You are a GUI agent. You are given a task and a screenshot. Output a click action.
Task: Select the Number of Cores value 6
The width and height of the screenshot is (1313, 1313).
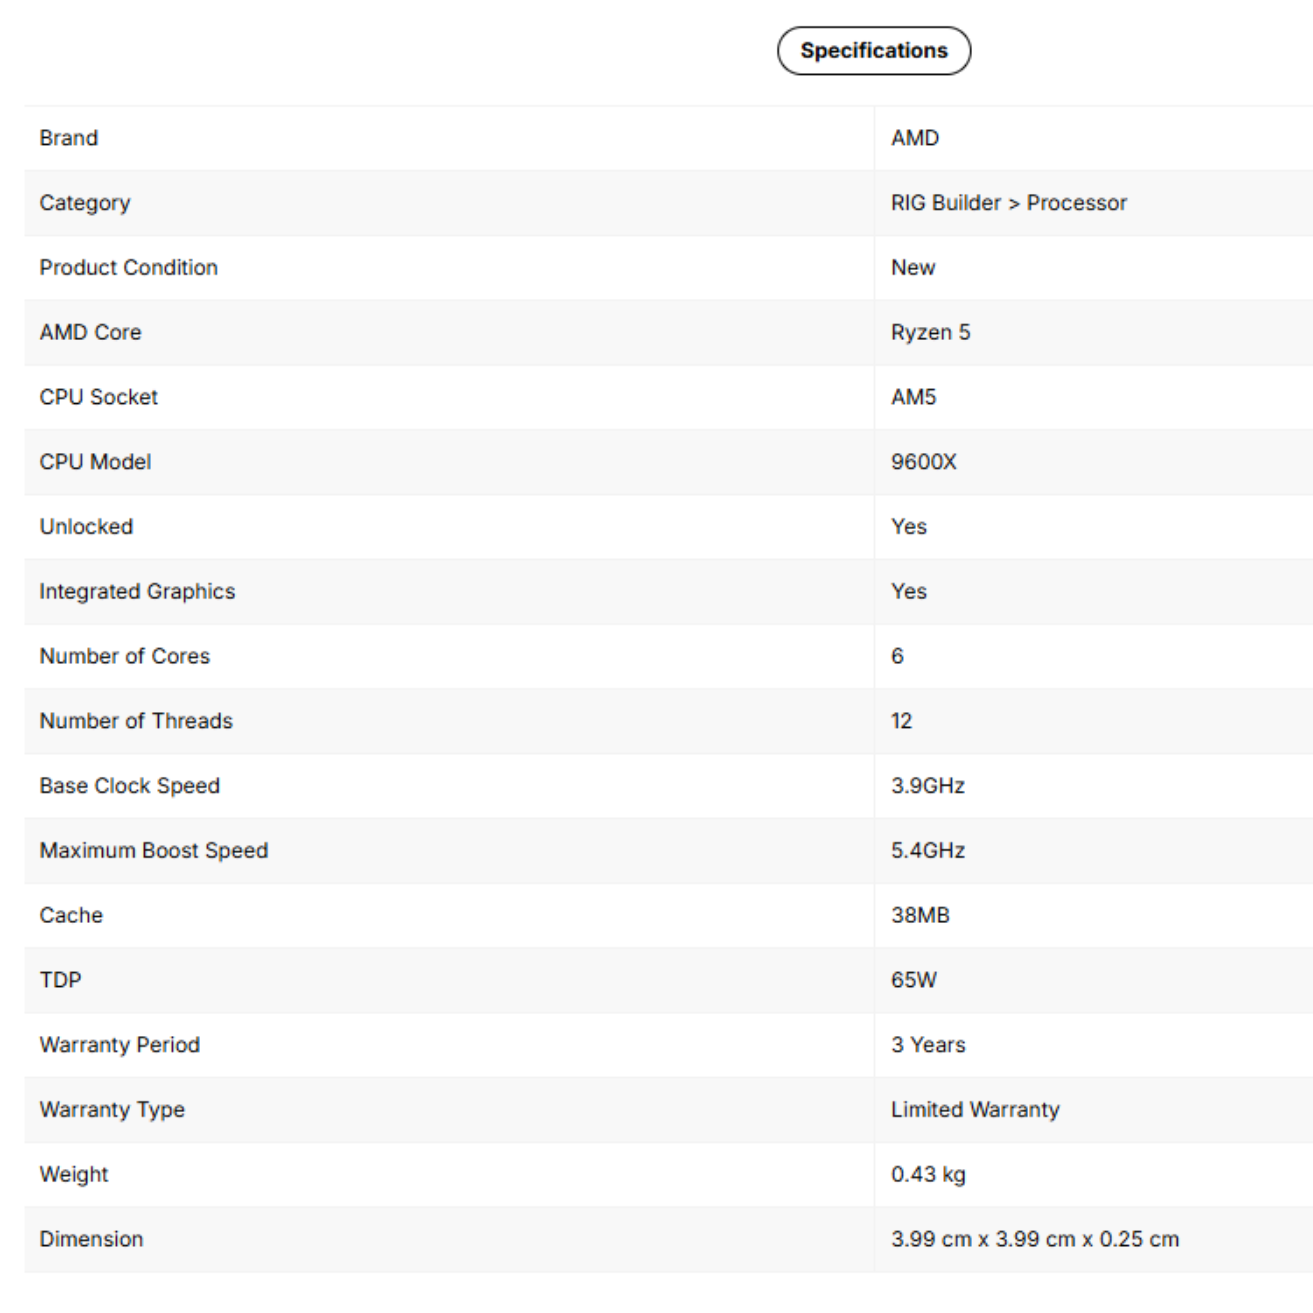pyautogui.click(x=897, y=656)
